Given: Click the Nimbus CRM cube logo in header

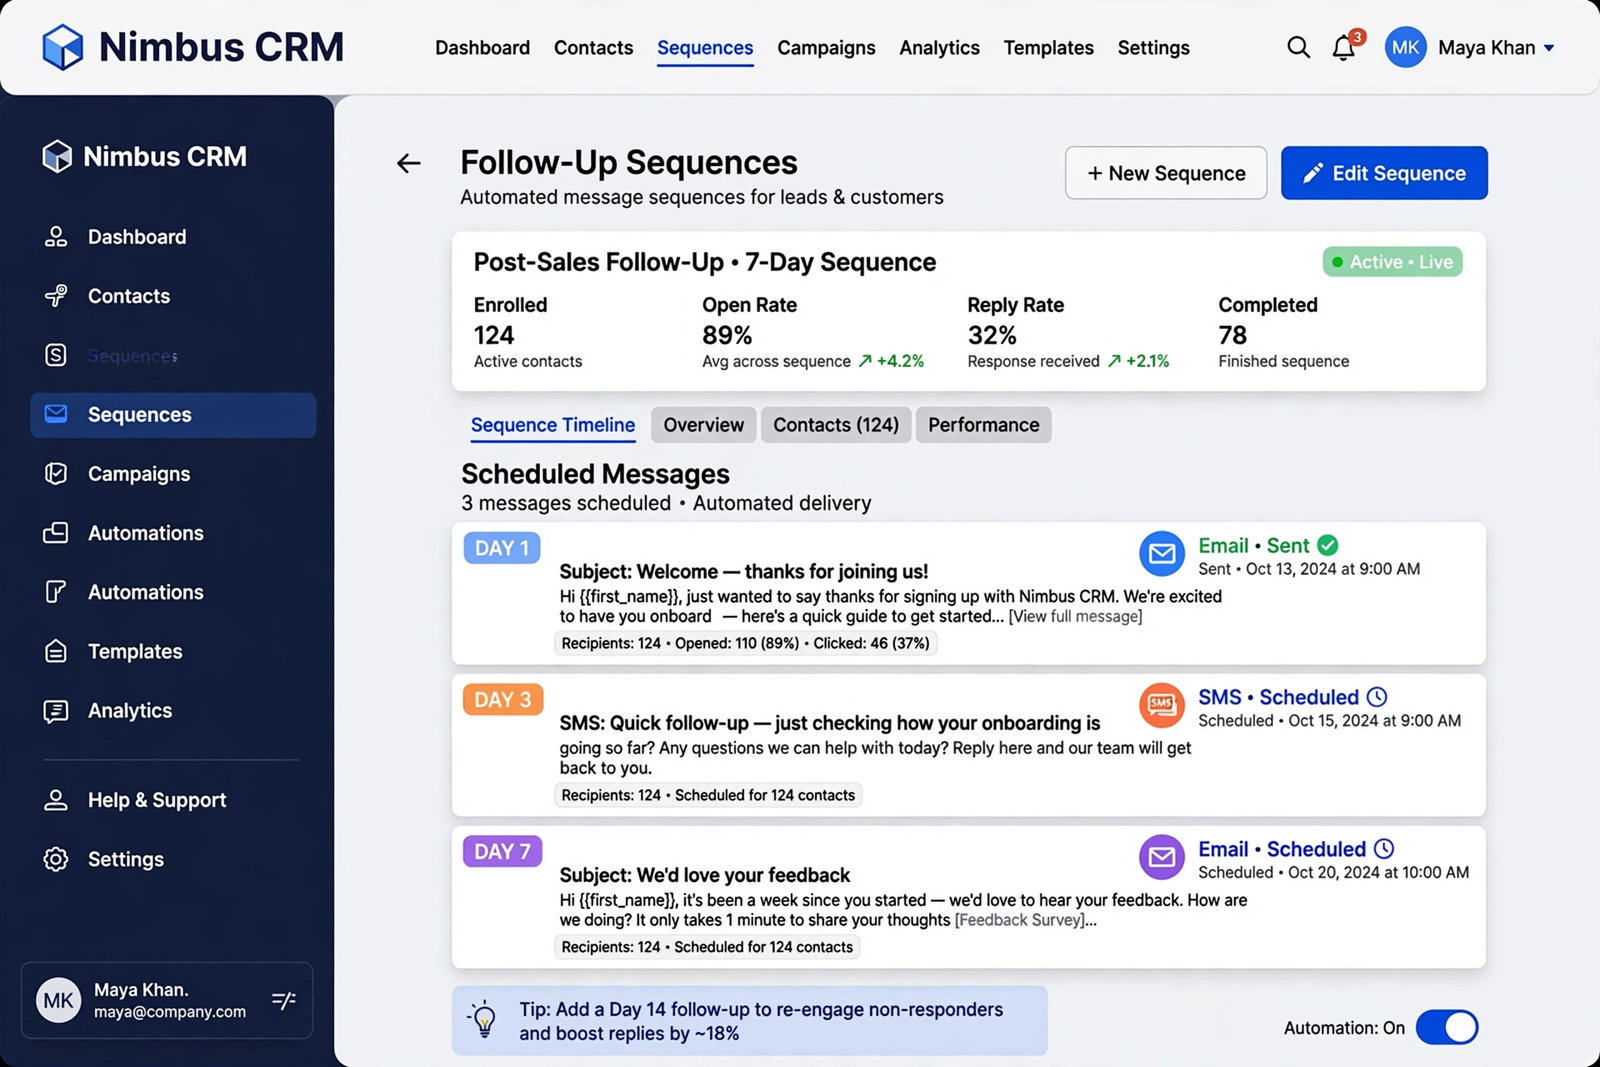Looking at the screenshot, I should tap(62, 47).
